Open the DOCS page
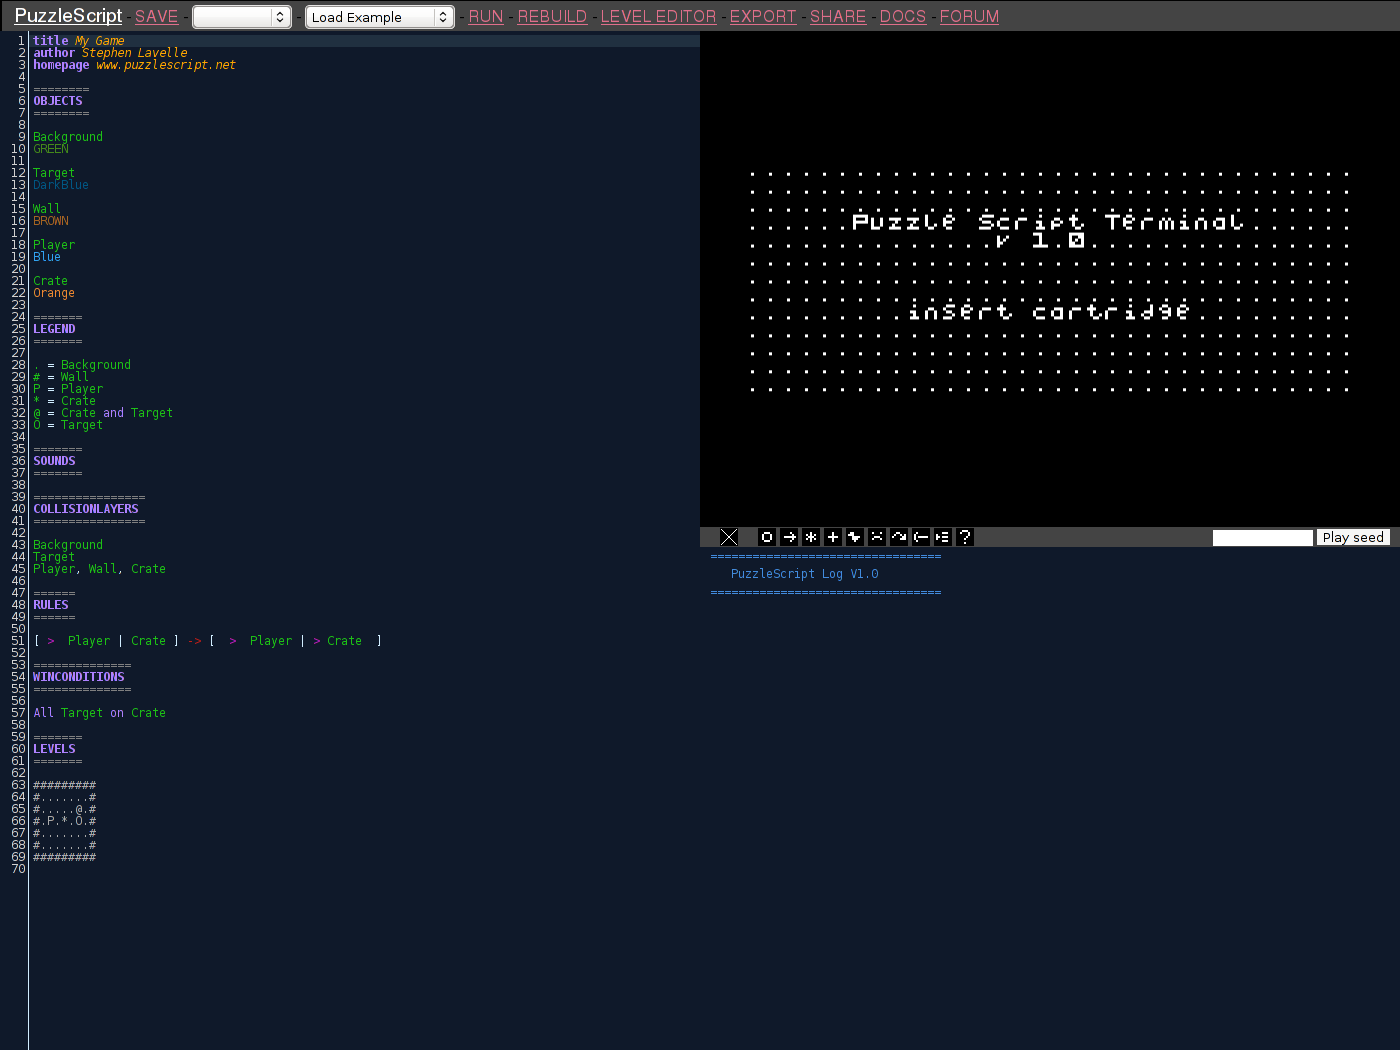The width and height of the screenshot is (1400, 1050). 903,17
